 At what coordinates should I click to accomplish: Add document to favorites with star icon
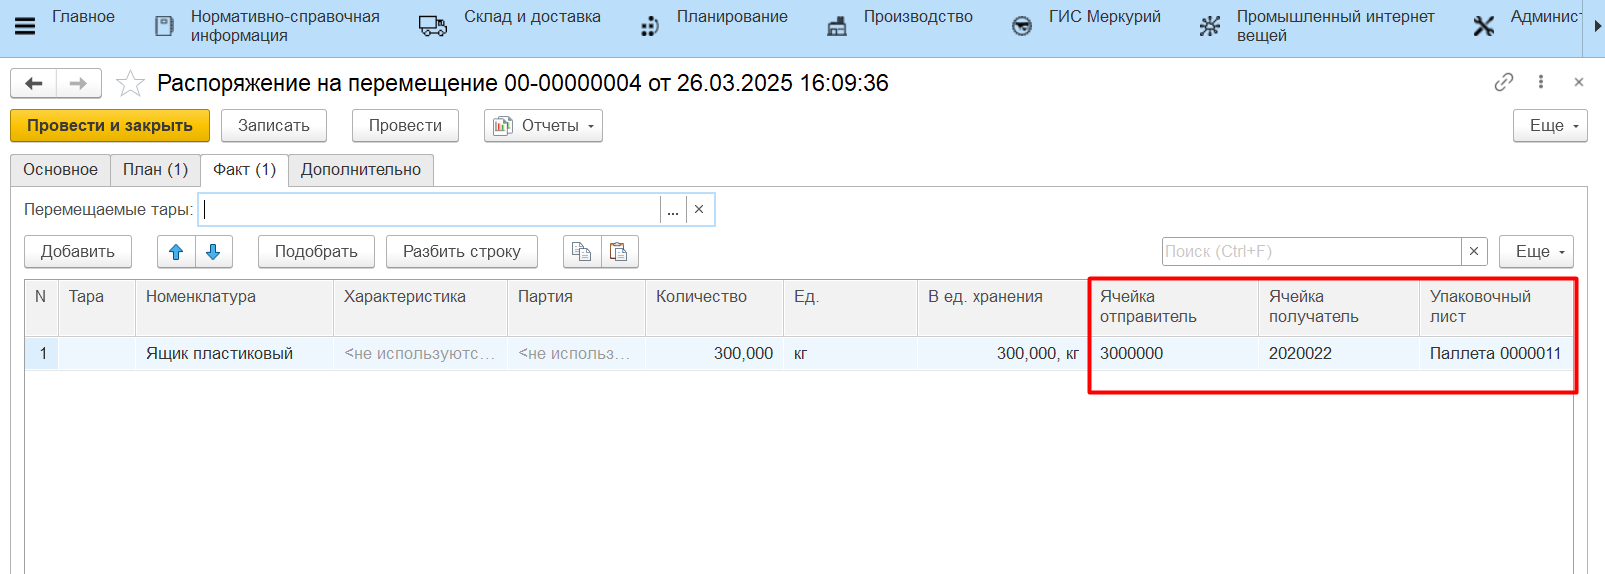[x=130, y=83]
